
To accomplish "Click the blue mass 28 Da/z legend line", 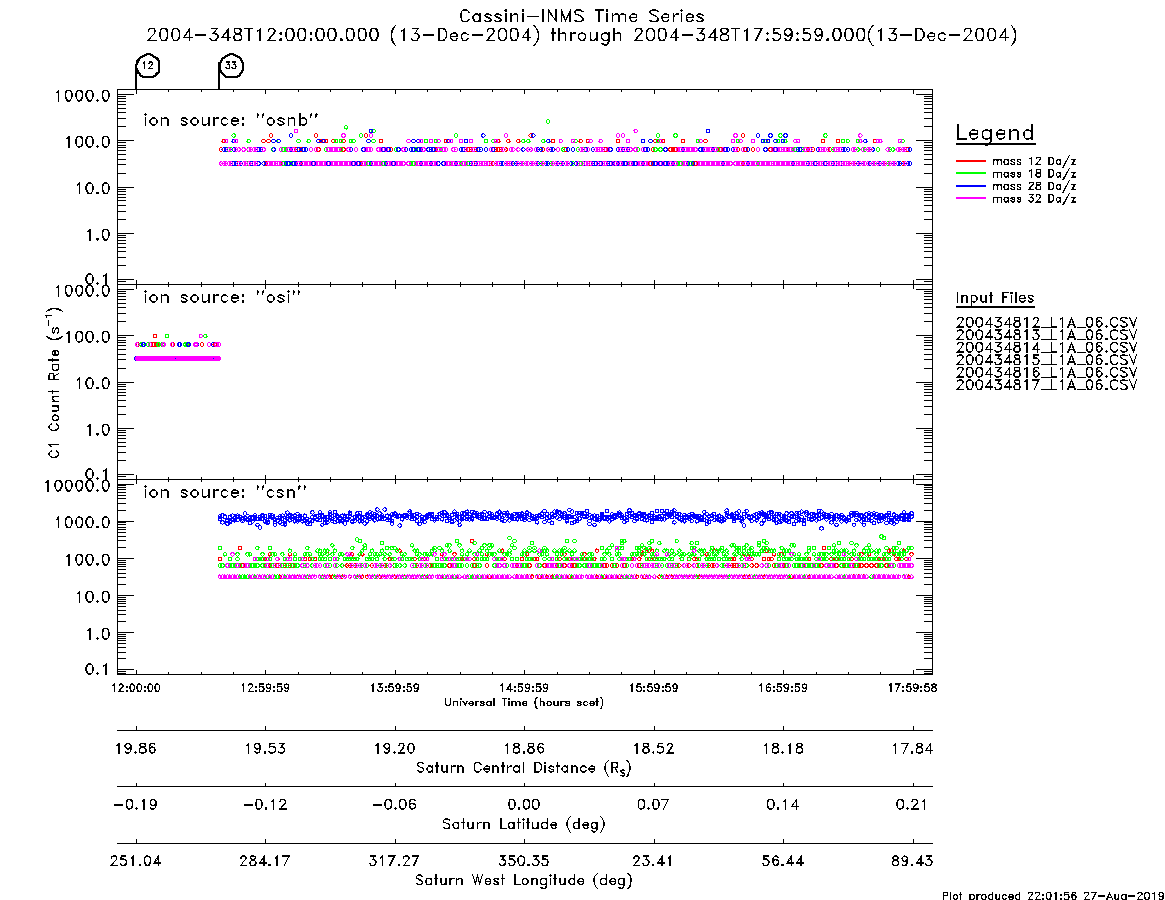I will click(970, 187).
